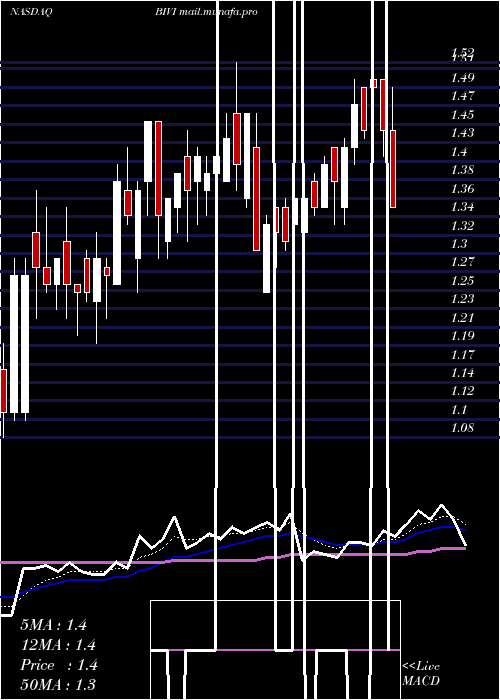Click the 1.27 price axis label
Screen dimensions: 500x700
(x=462, y=261)
